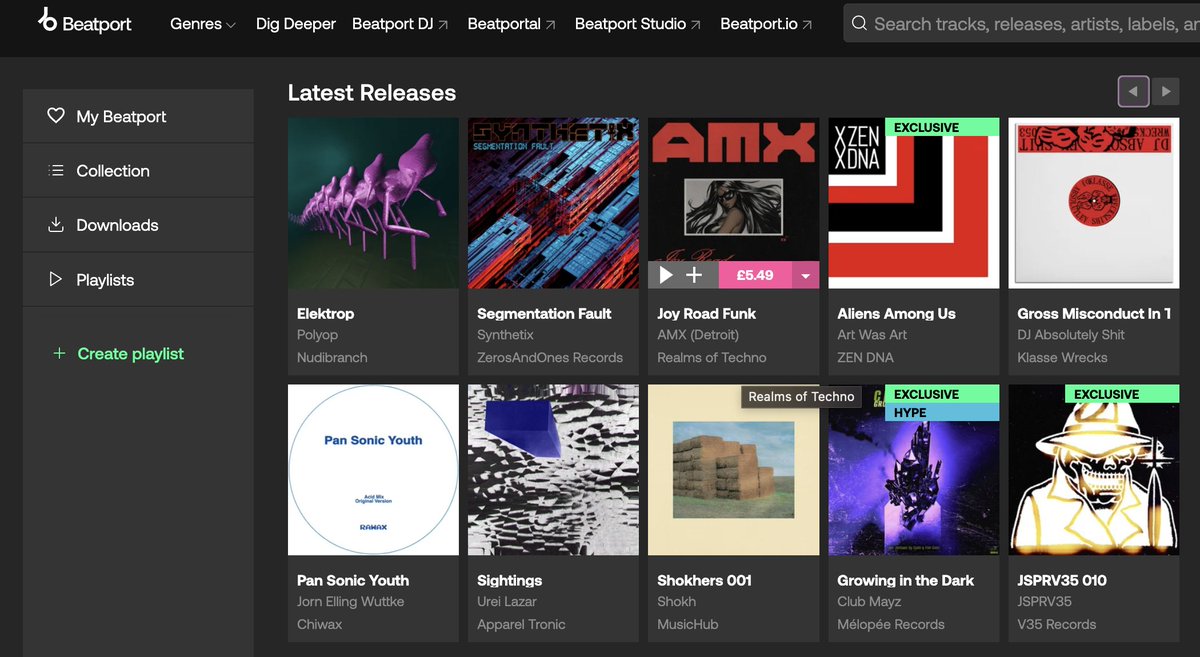Play the Joy Road Funk release

click(x=665, y=275)
